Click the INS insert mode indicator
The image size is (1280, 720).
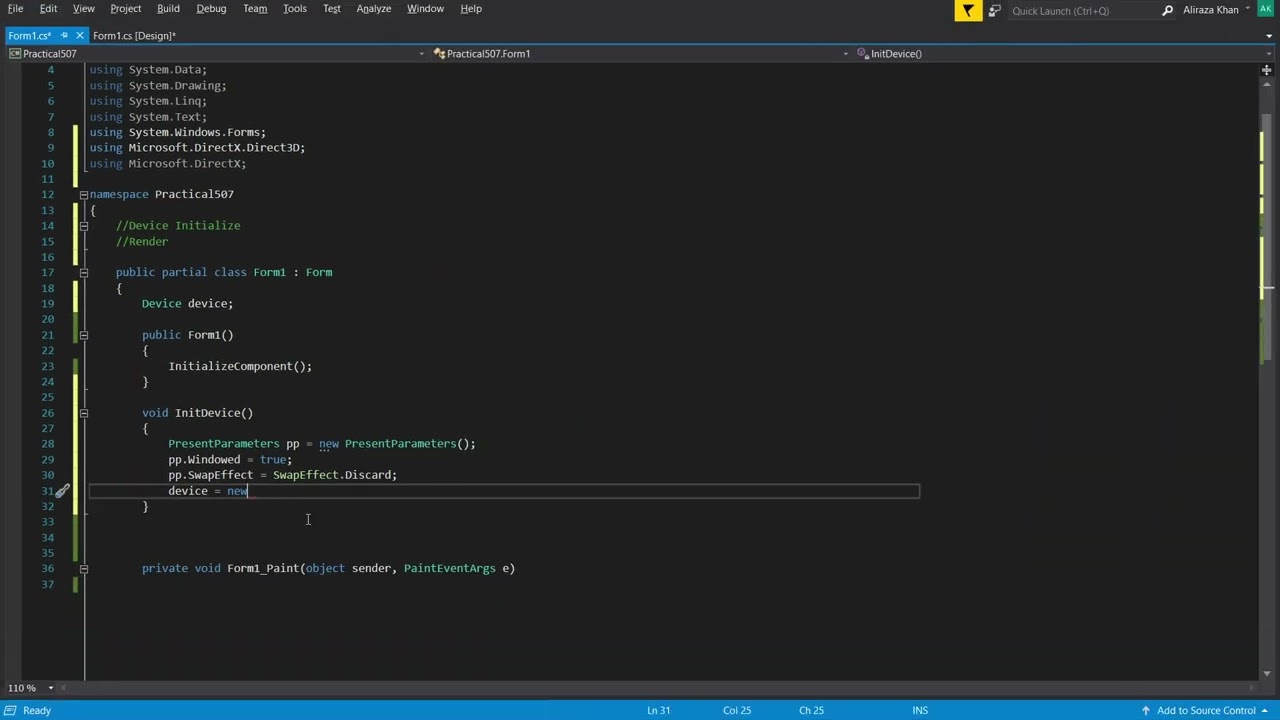[920, 710]
